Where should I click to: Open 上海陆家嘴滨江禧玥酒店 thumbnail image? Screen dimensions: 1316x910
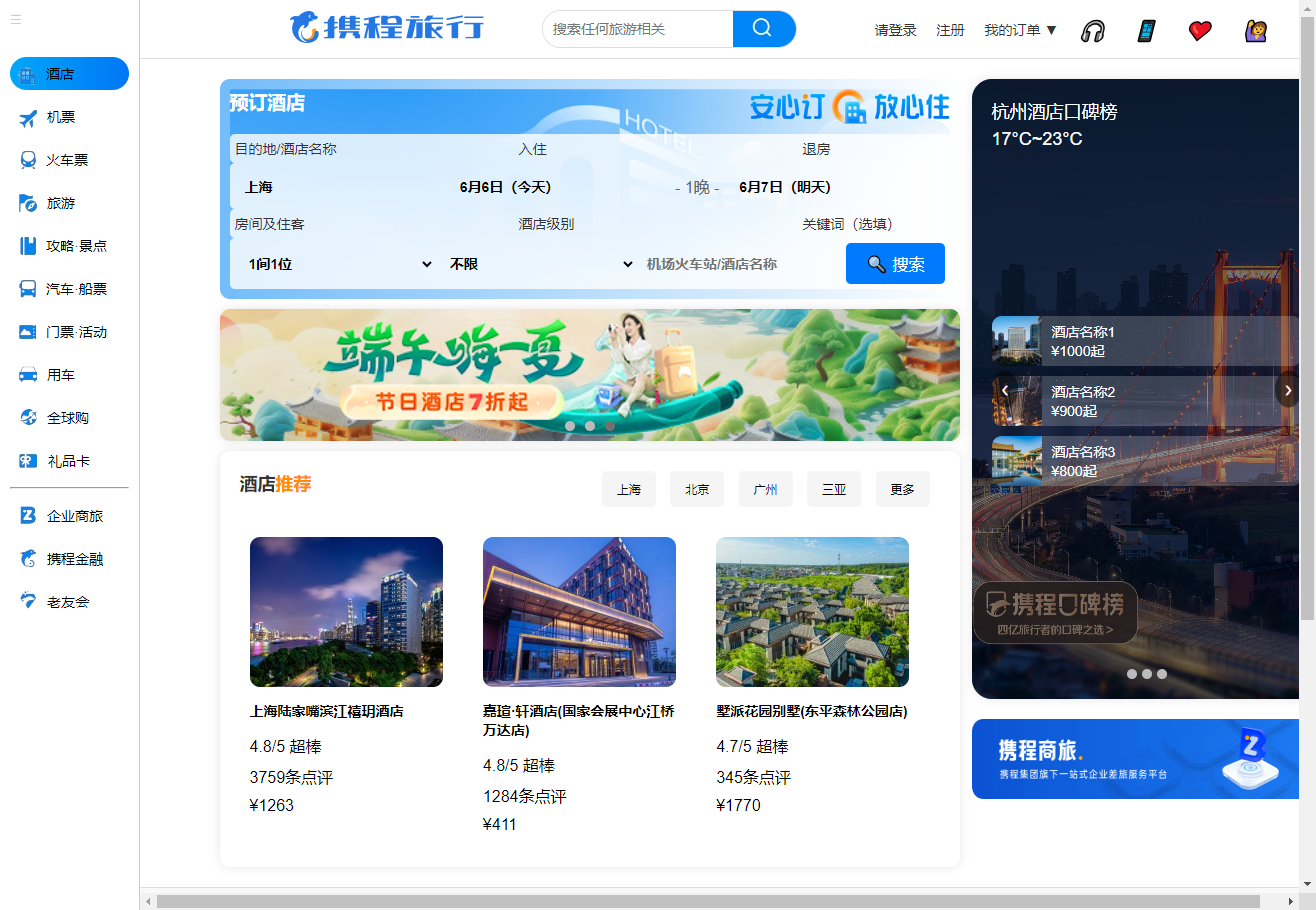[346, 612]
